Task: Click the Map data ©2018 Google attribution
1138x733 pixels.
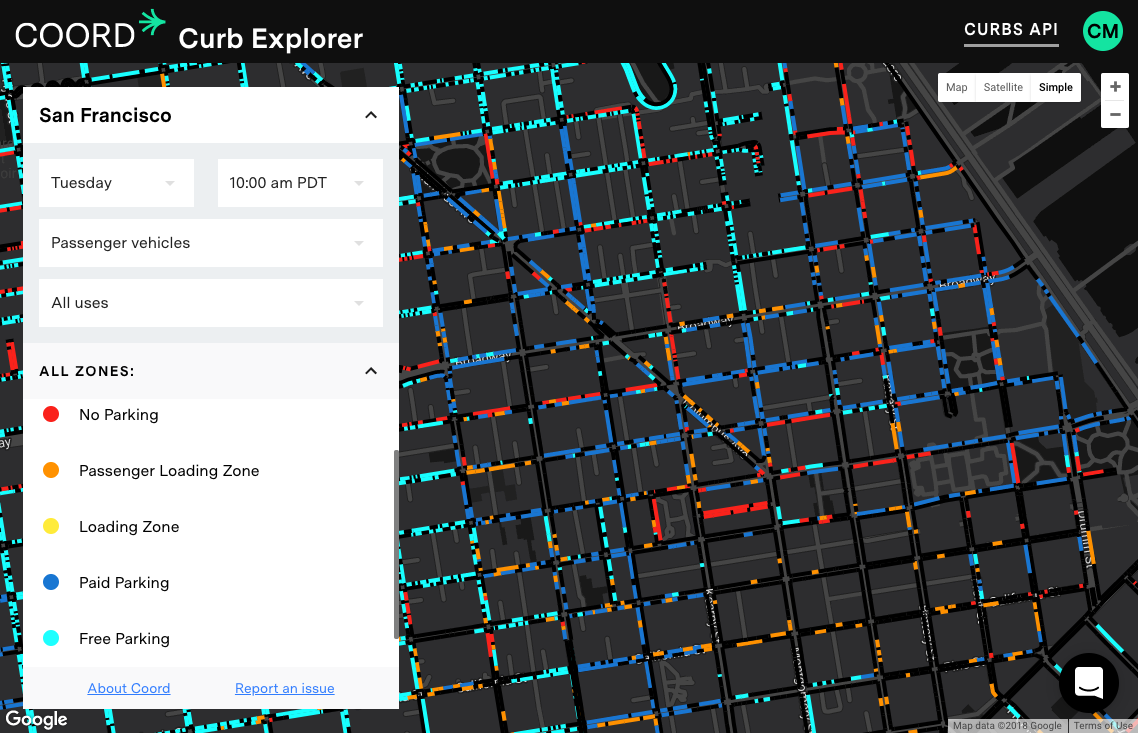Action: pyautogui.click(x=1007, y=726)
